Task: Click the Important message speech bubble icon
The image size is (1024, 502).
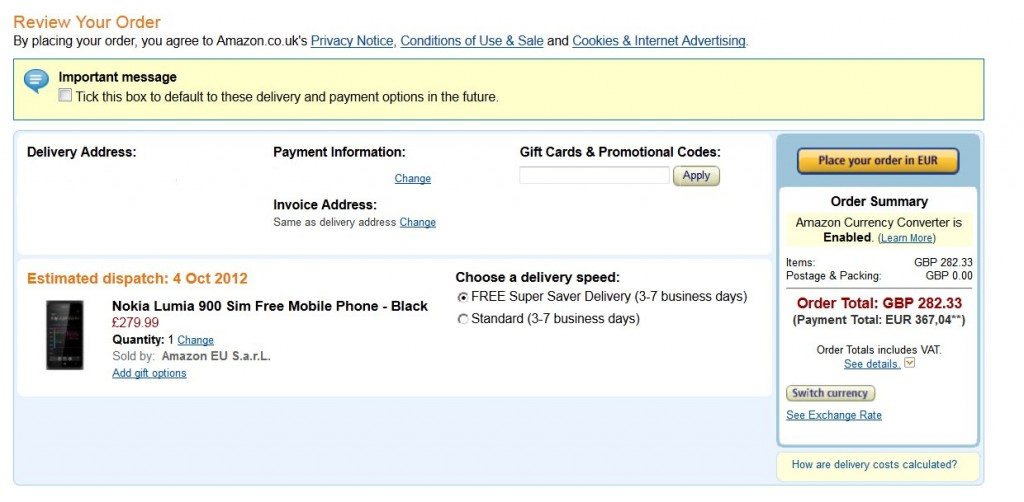Action: click(x=36, y=80)
